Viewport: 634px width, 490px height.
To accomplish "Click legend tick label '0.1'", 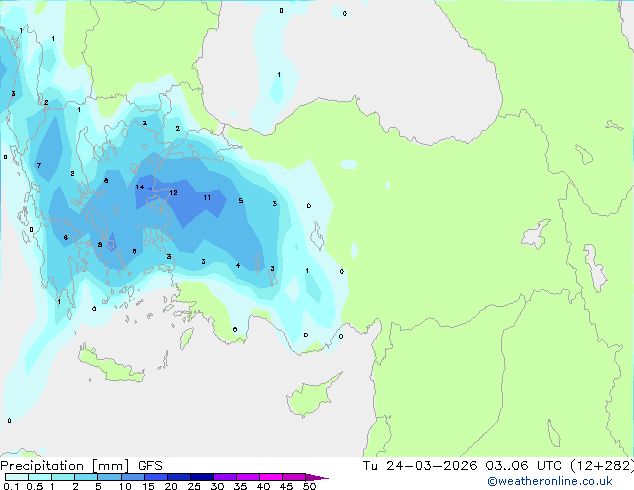I will (11, 486).
